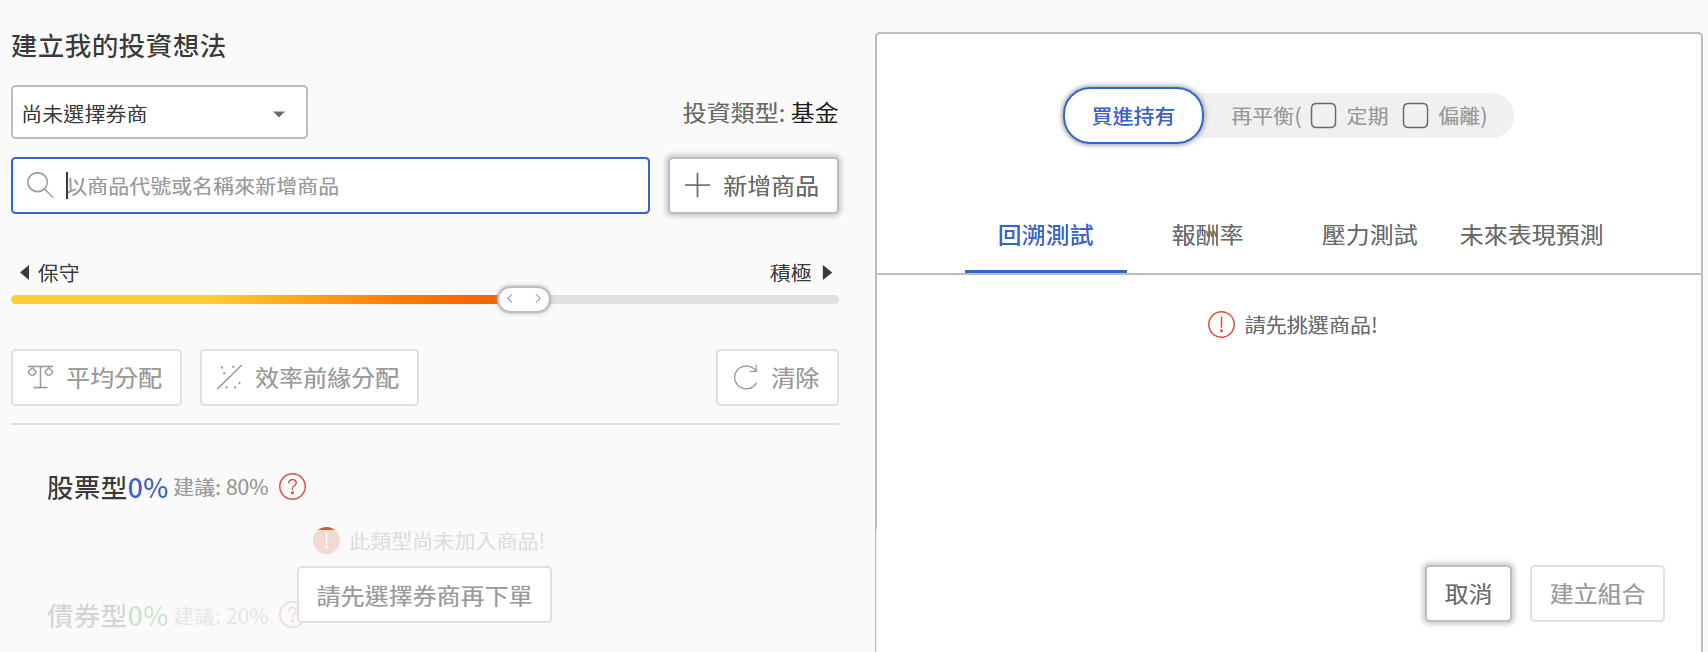Click the efficient frontier chart icon
This screenshot has width=1708, height=652.
coord(230,377)
